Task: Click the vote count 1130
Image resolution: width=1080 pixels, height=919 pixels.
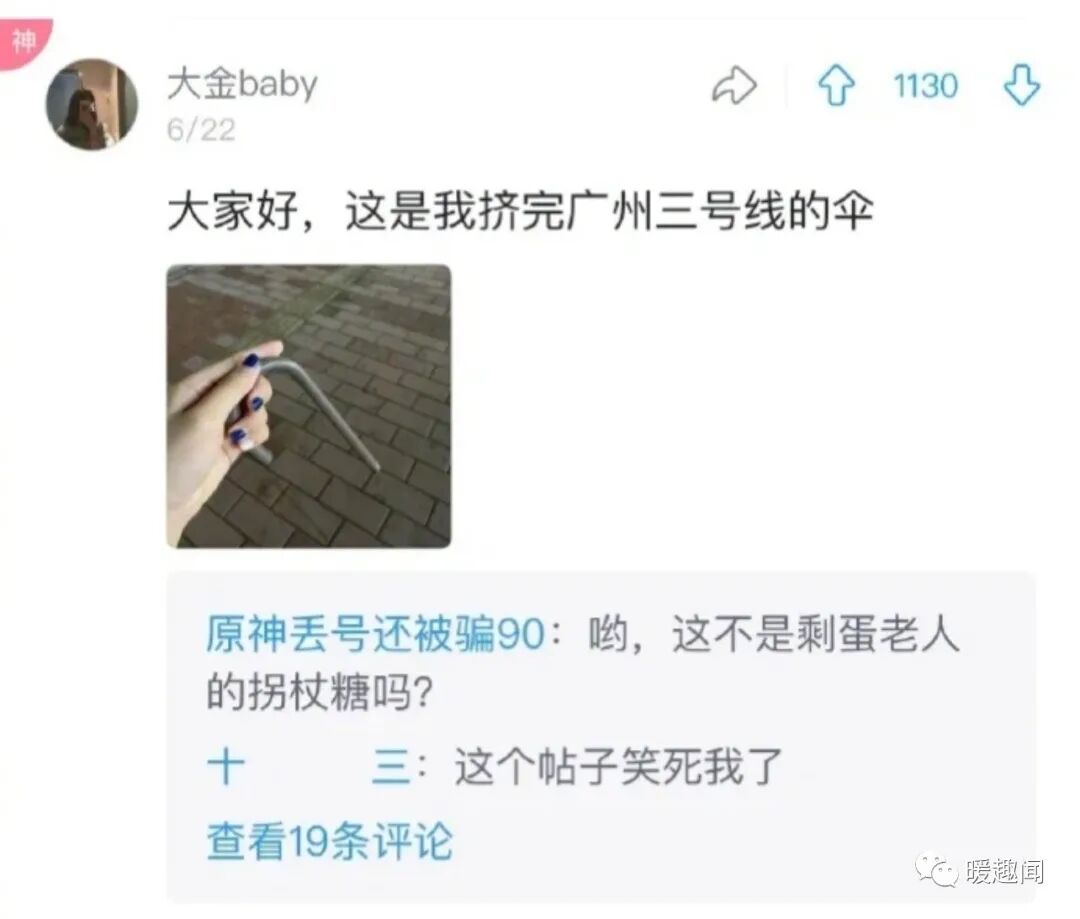Action: tap(926, 86)
